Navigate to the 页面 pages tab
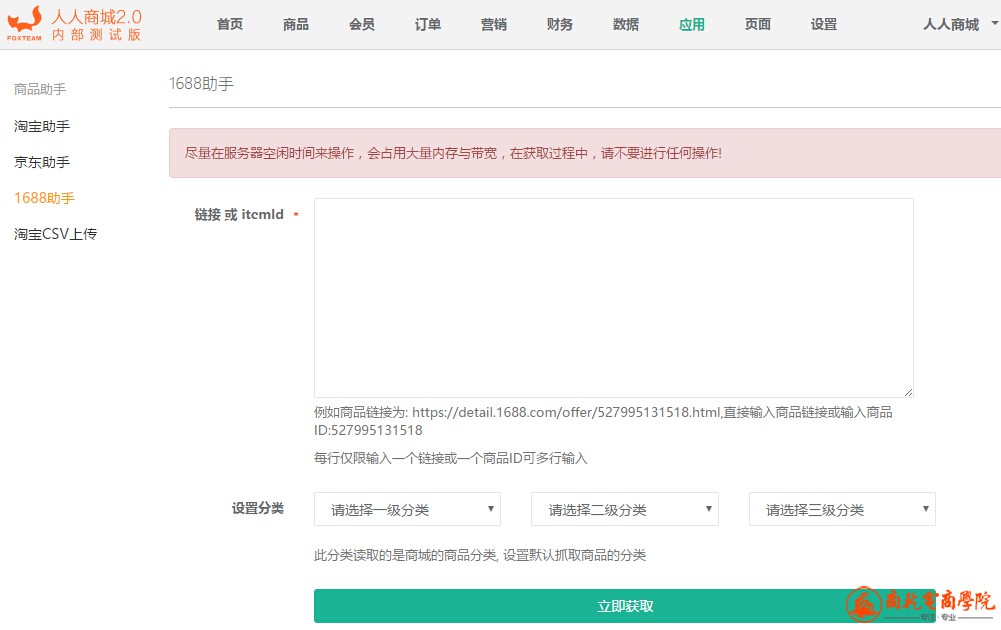Viewport: 1001px width, 630px height. pyautogui.click(x=758, y=24)
